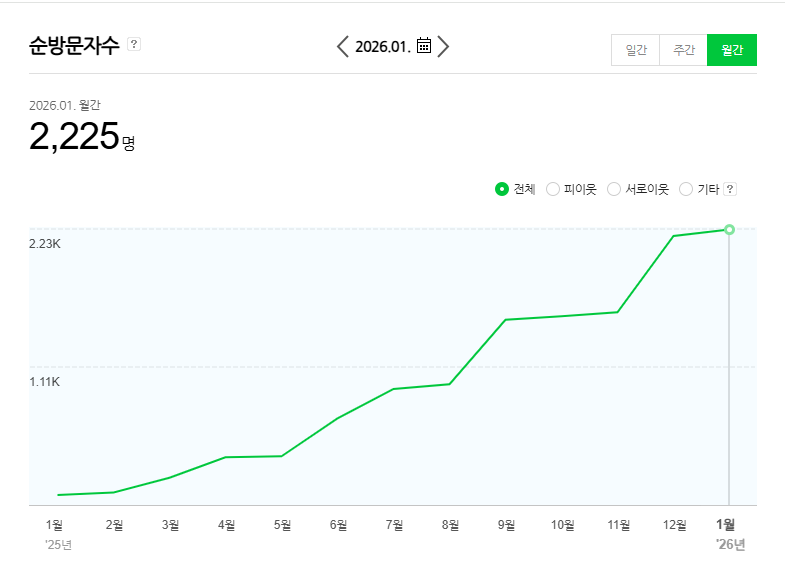Select the 서로이웃 radio button
785x572 pixels.
point(614,189)
